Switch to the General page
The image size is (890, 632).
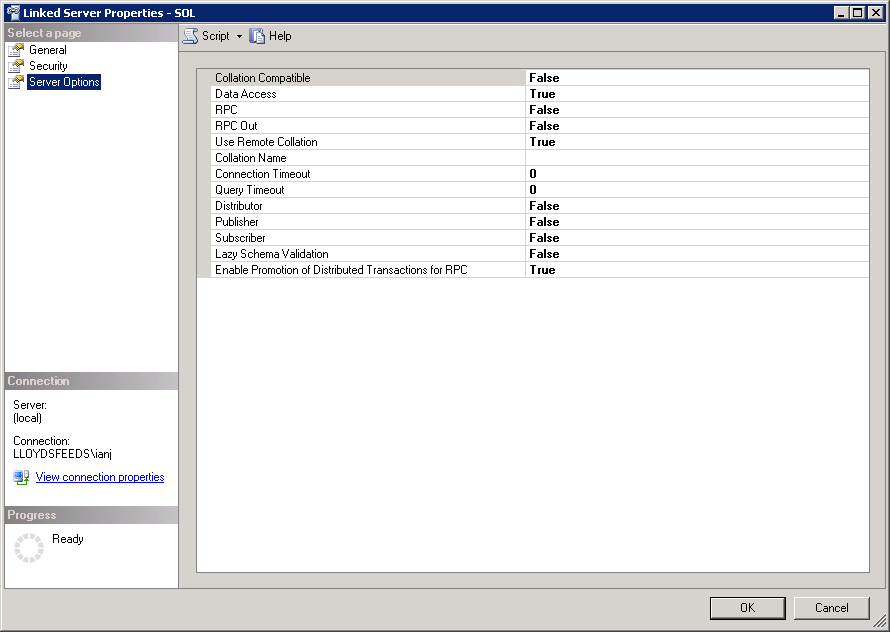point(48,50)
